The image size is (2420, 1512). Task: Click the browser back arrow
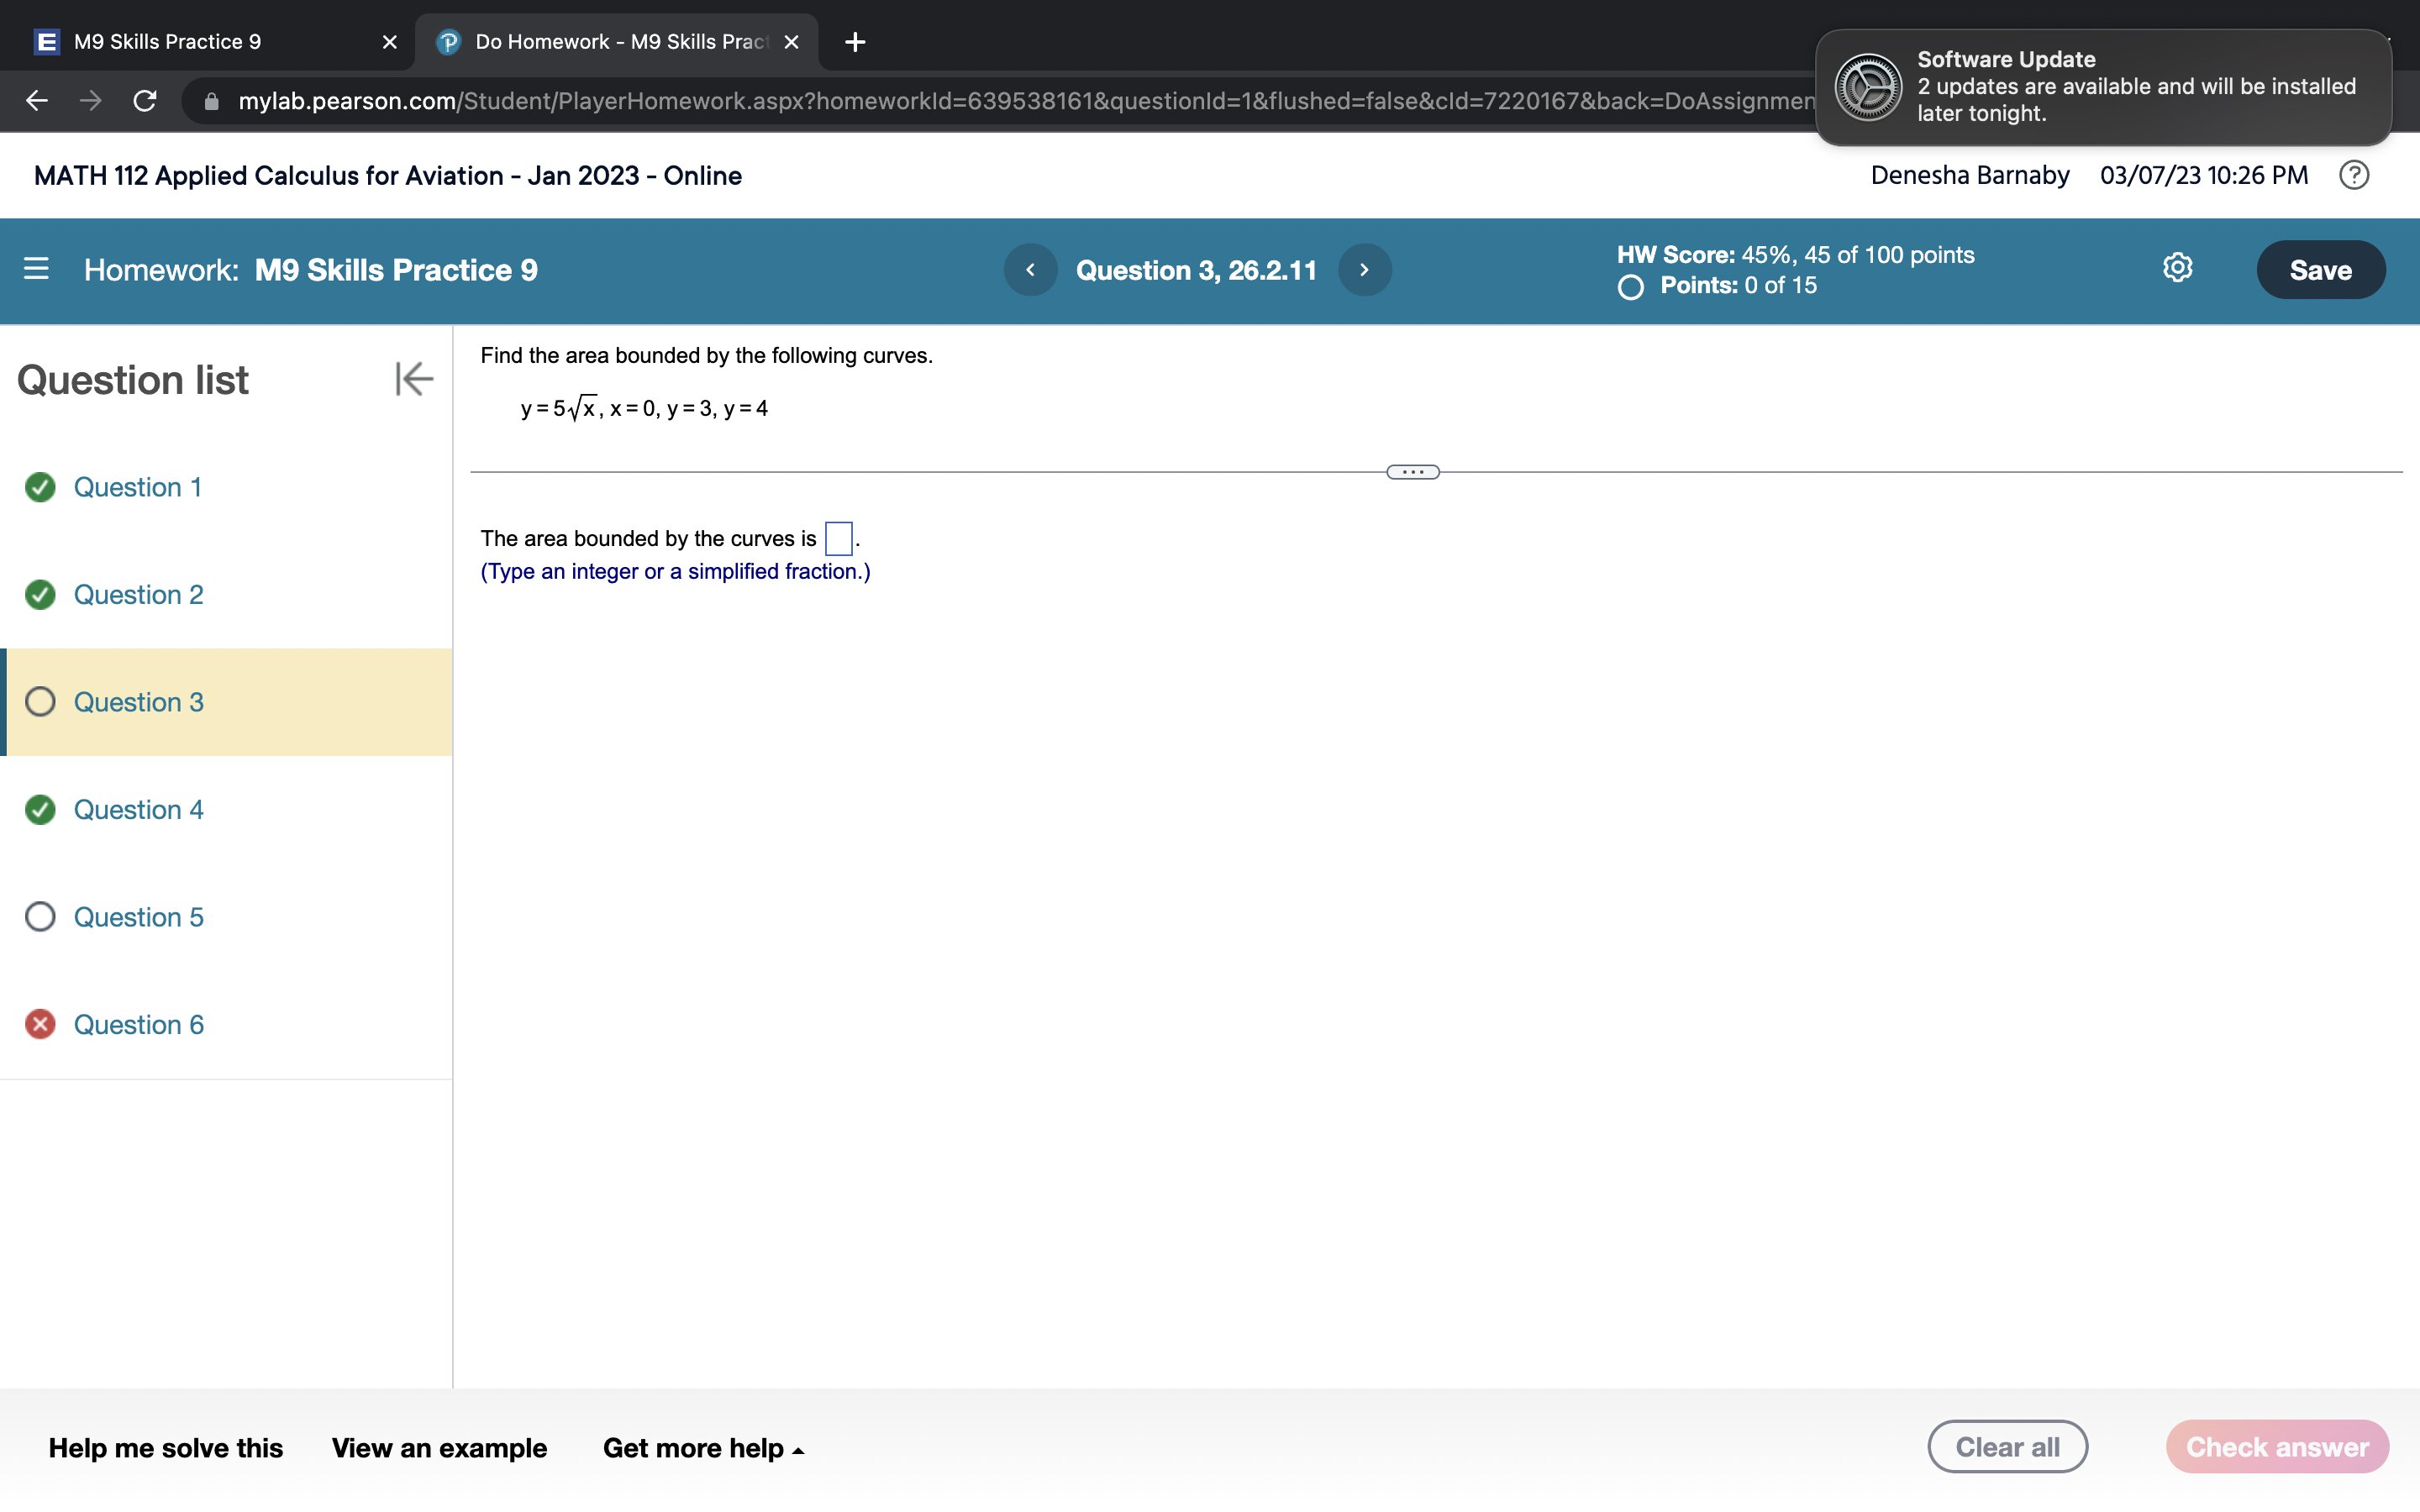pyautogui.click(x=36, y=101)
